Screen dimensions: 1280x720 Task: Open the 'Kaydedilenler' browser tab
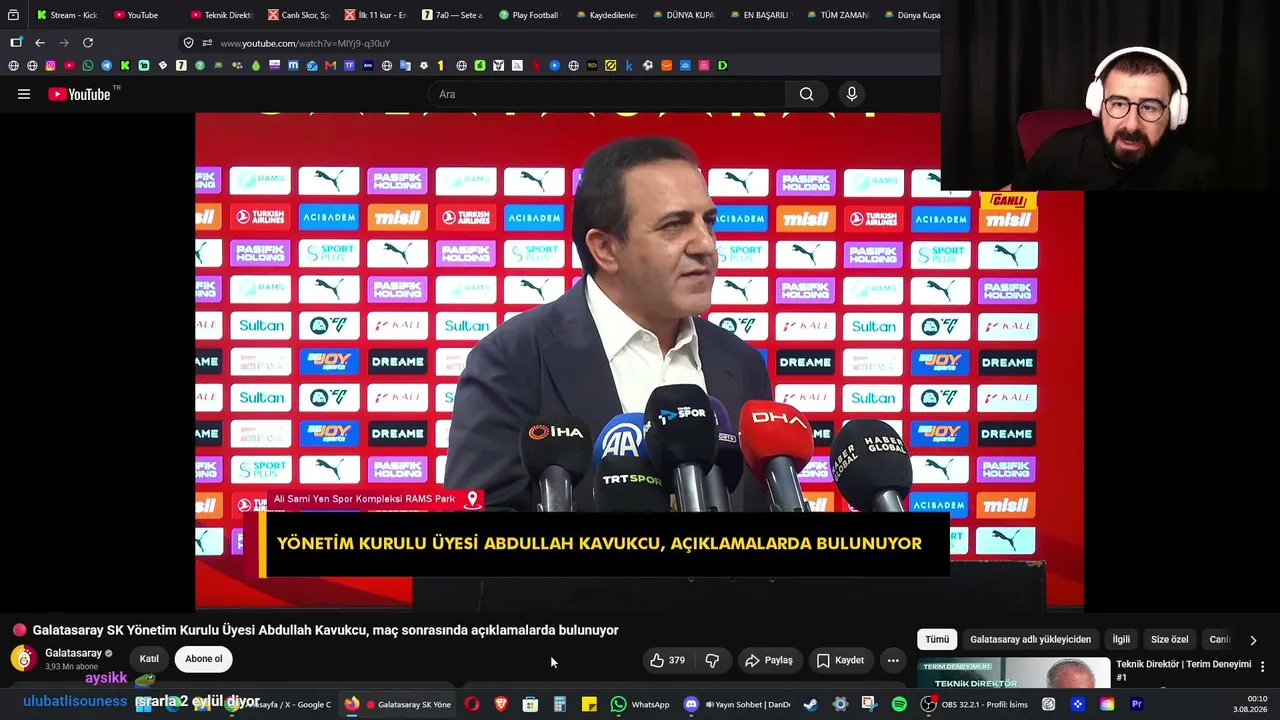coord(606,15)
